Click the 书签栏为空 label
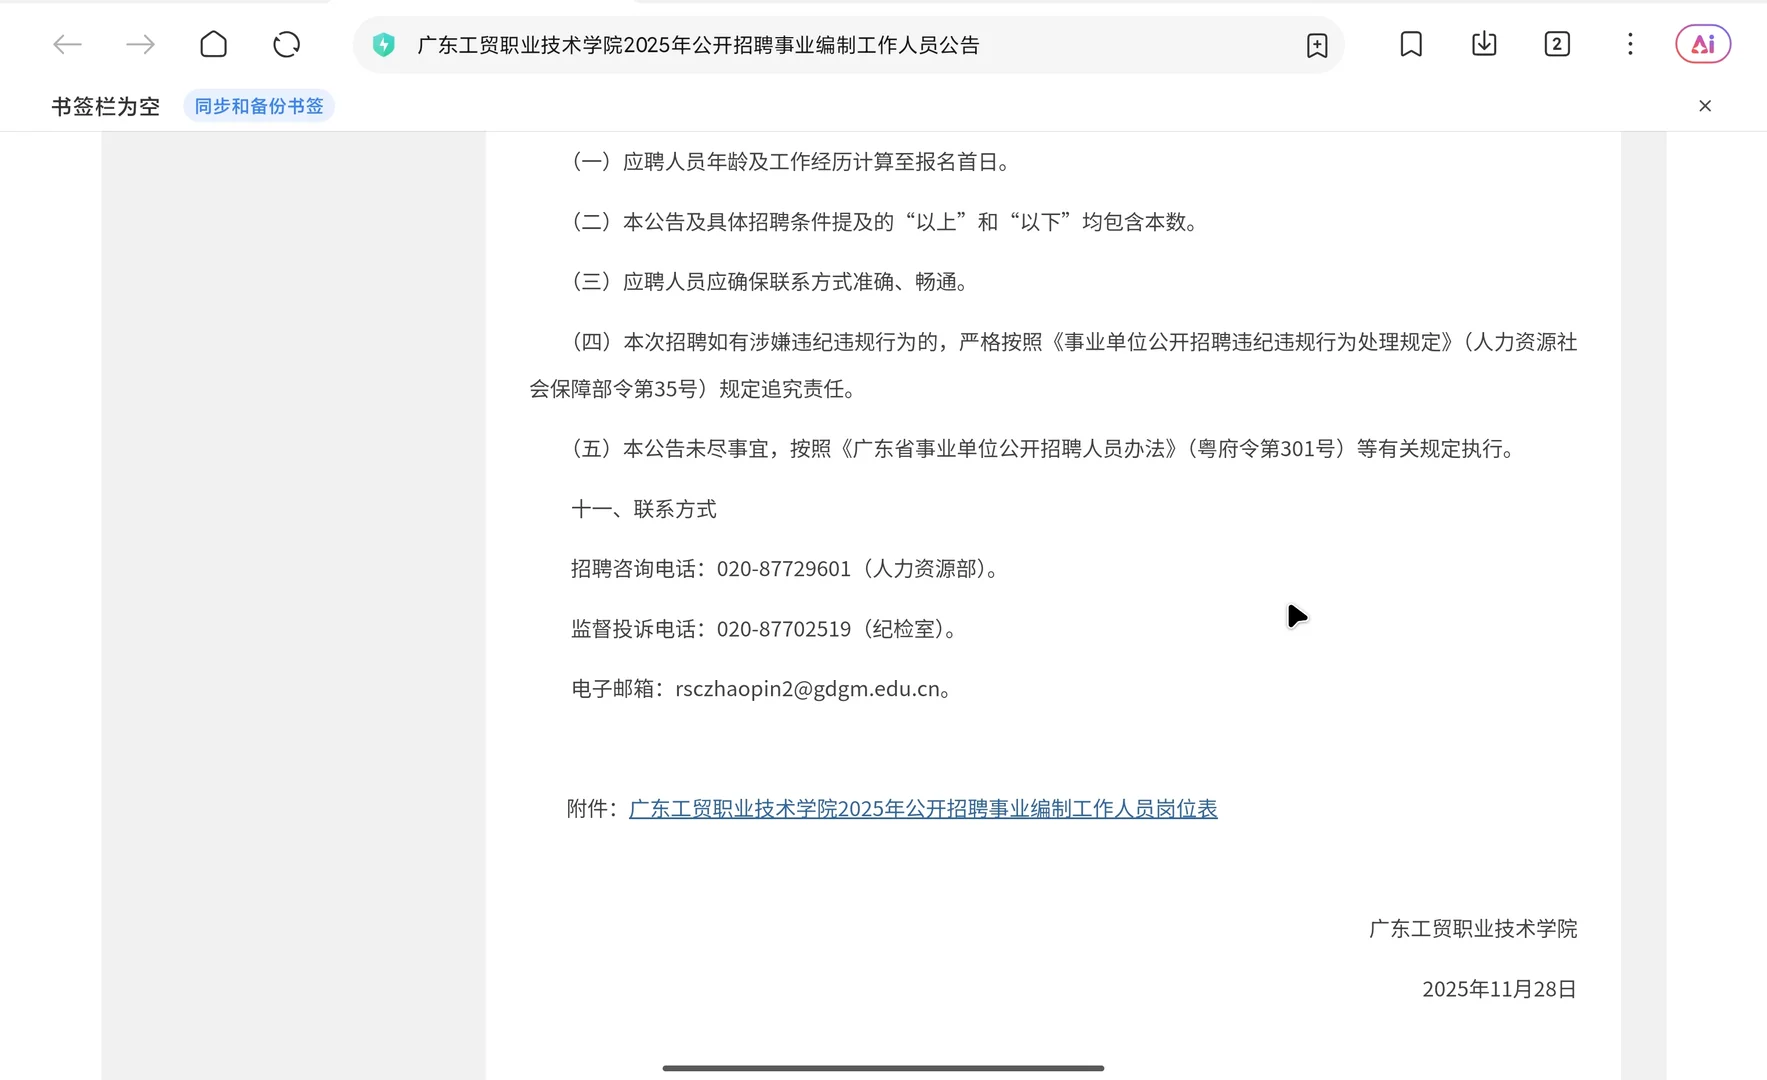Screen dimensions: 1767x1080 (104, 105)
